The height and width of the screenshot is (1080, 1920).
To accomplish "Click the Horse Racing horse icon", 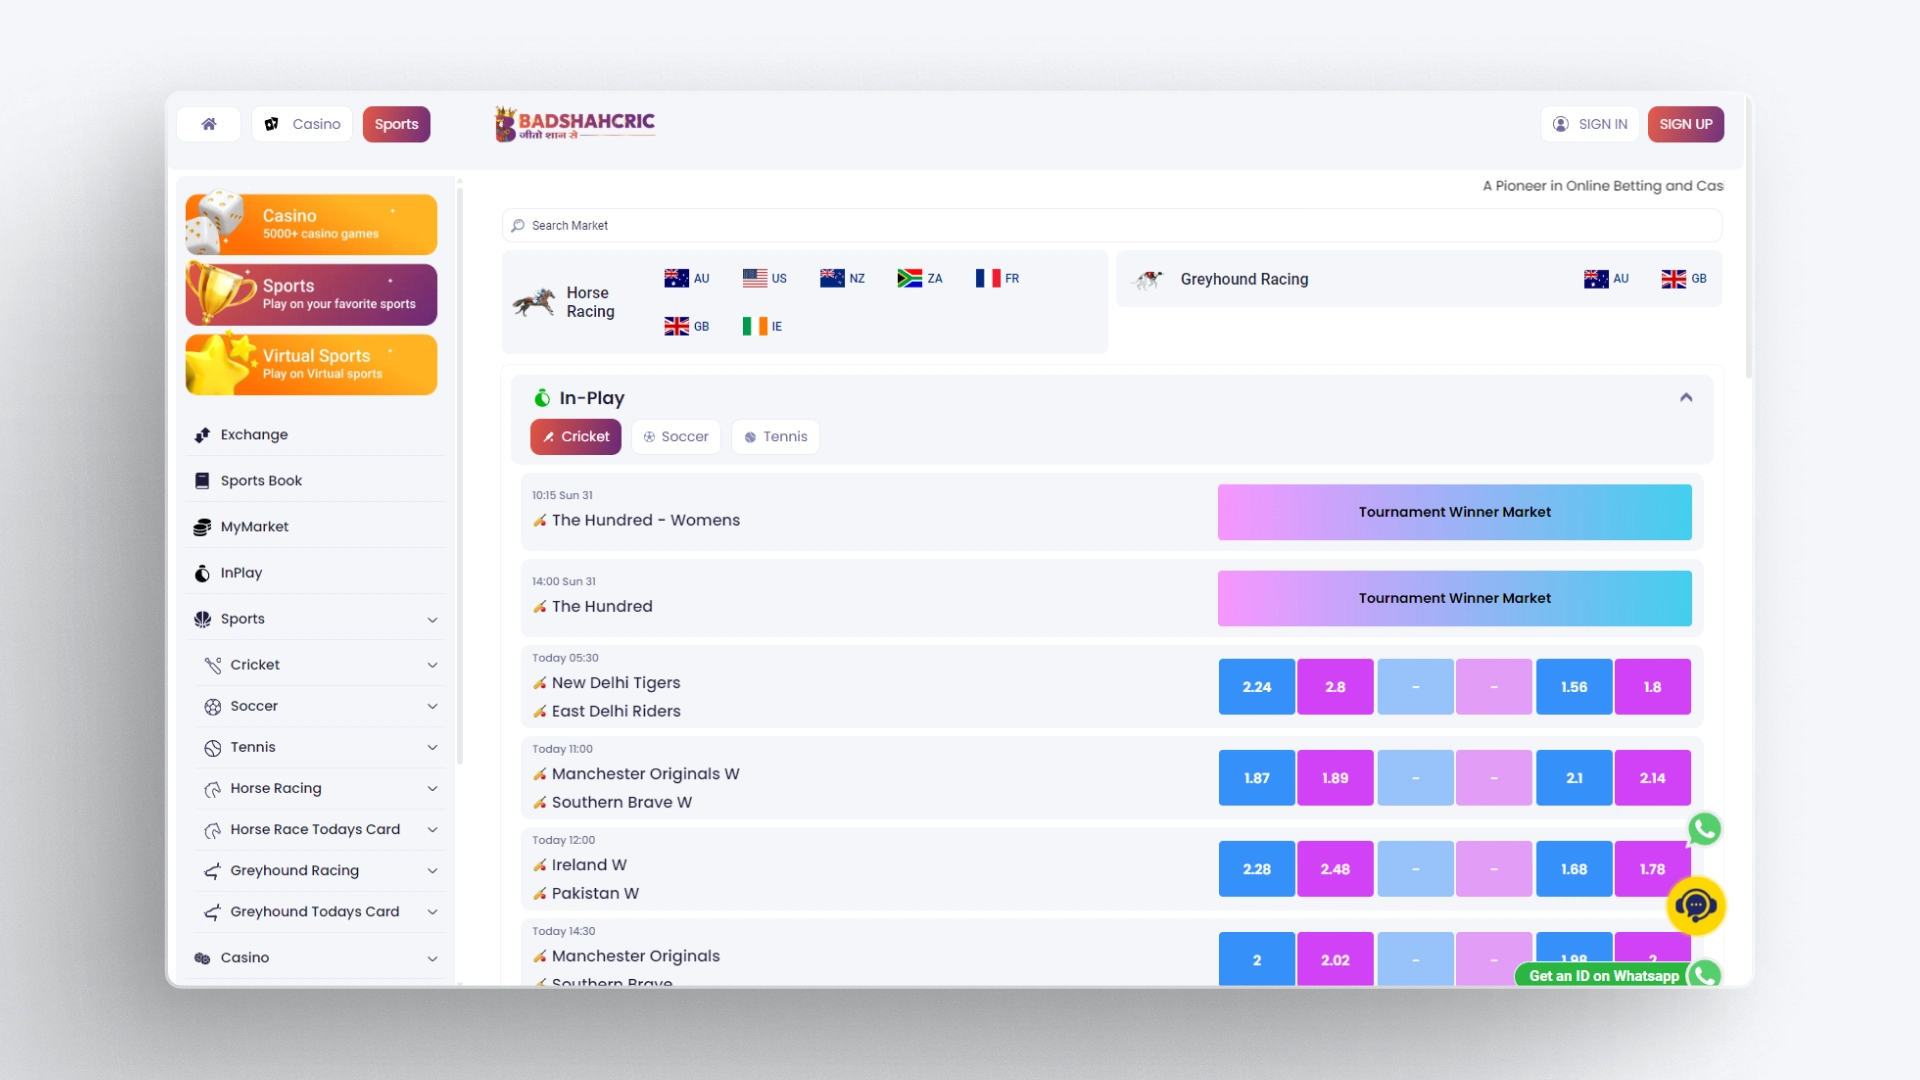I will tap(534, 302).
